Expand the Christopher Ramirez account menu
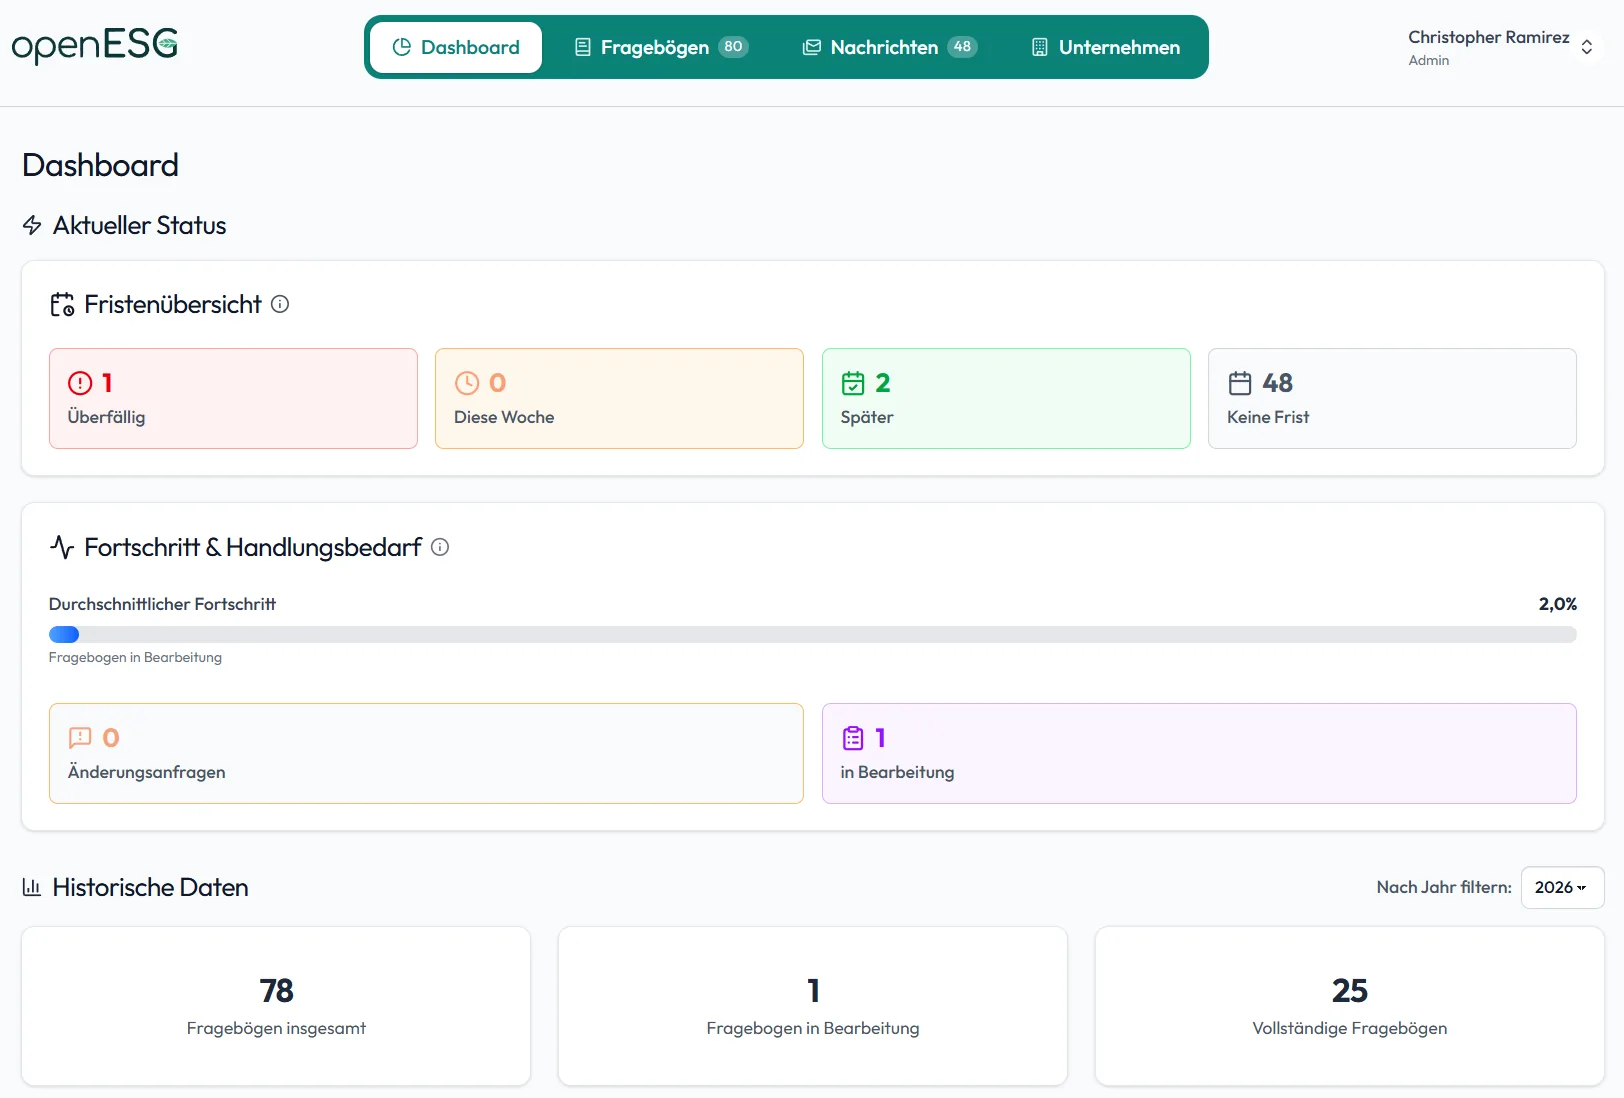Image resolution: width=1624 pixels, height=1098 pixels. pyautogui.click(x=1489, y=46)
